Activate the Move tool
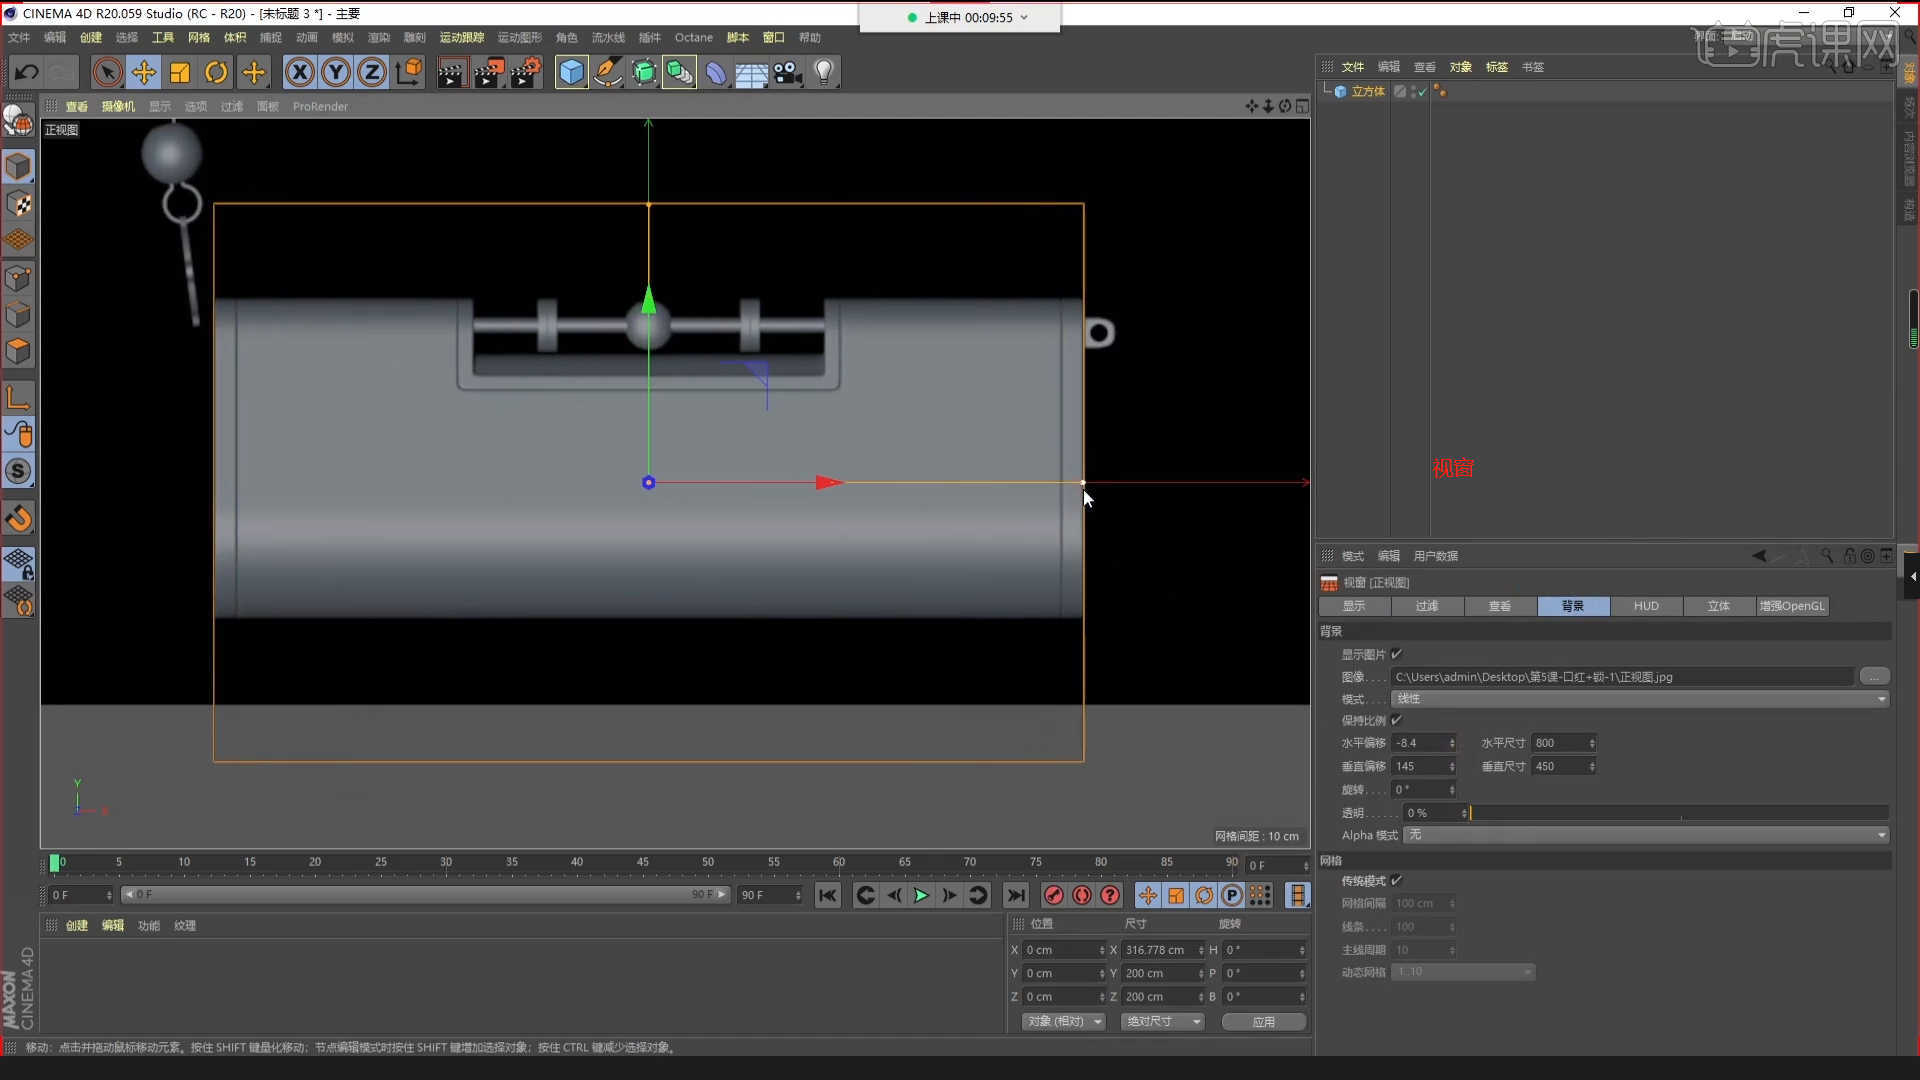The height and width of the screenshot is (1080, 1920). [144, 72]
